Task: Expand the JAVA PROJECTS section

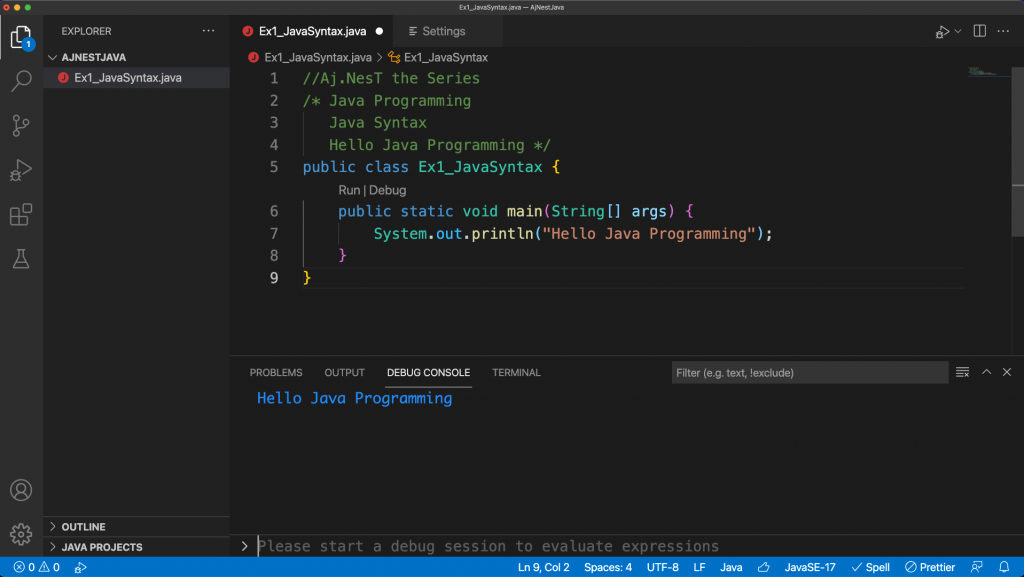Action: pyautogui.click(x=101, y=547)
